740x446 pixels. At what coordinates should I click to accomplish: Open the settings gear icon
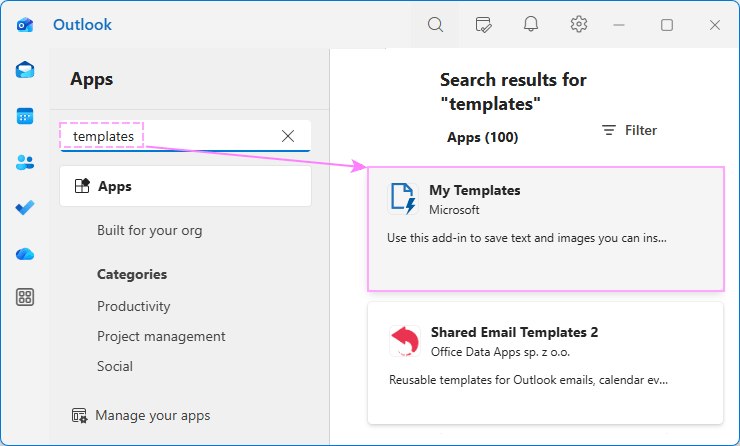click(x=579, y=24)
